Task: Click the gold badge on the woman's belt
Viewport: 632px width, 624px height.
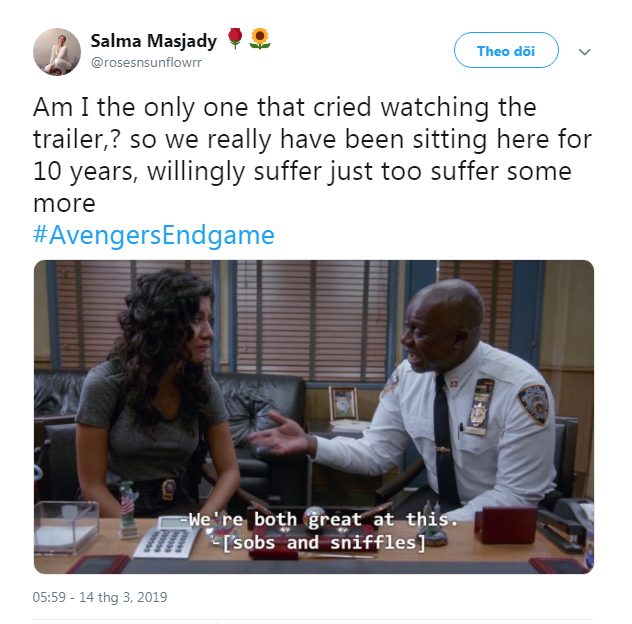Action: [x=168, y=489]
